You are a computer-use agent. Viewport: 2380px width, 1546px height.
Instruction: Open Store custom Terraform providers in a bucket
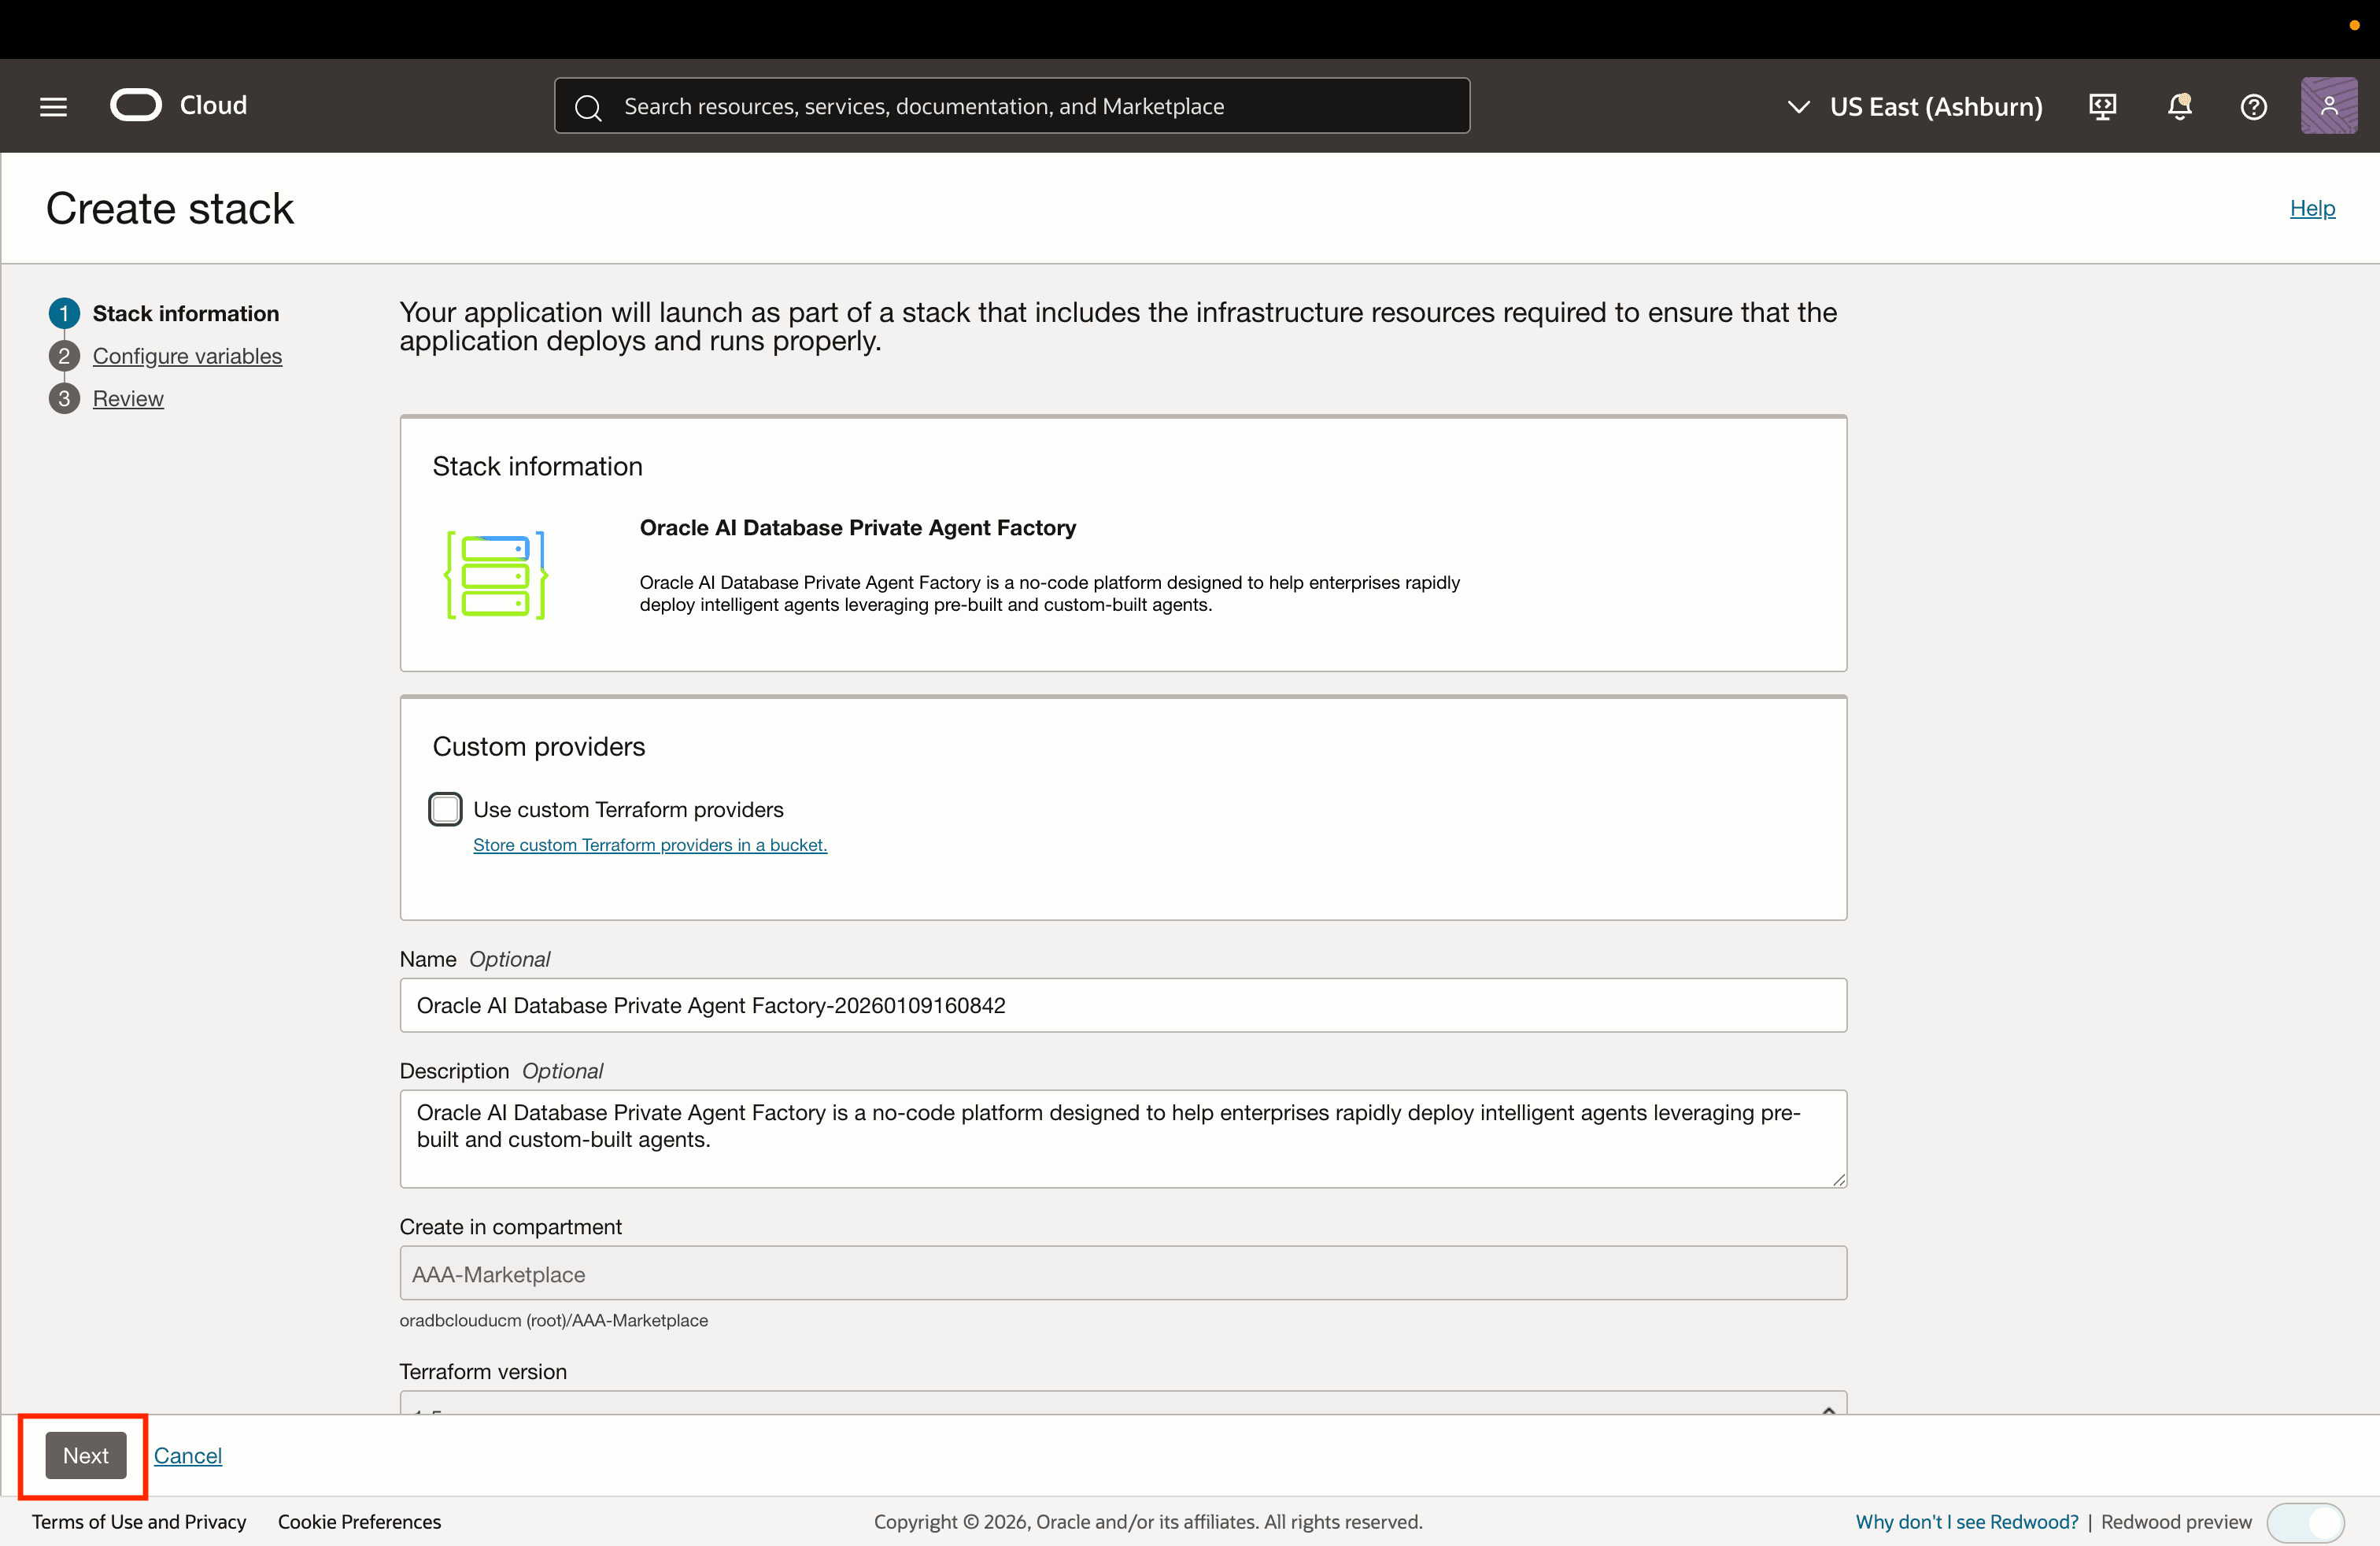[649, 844]
